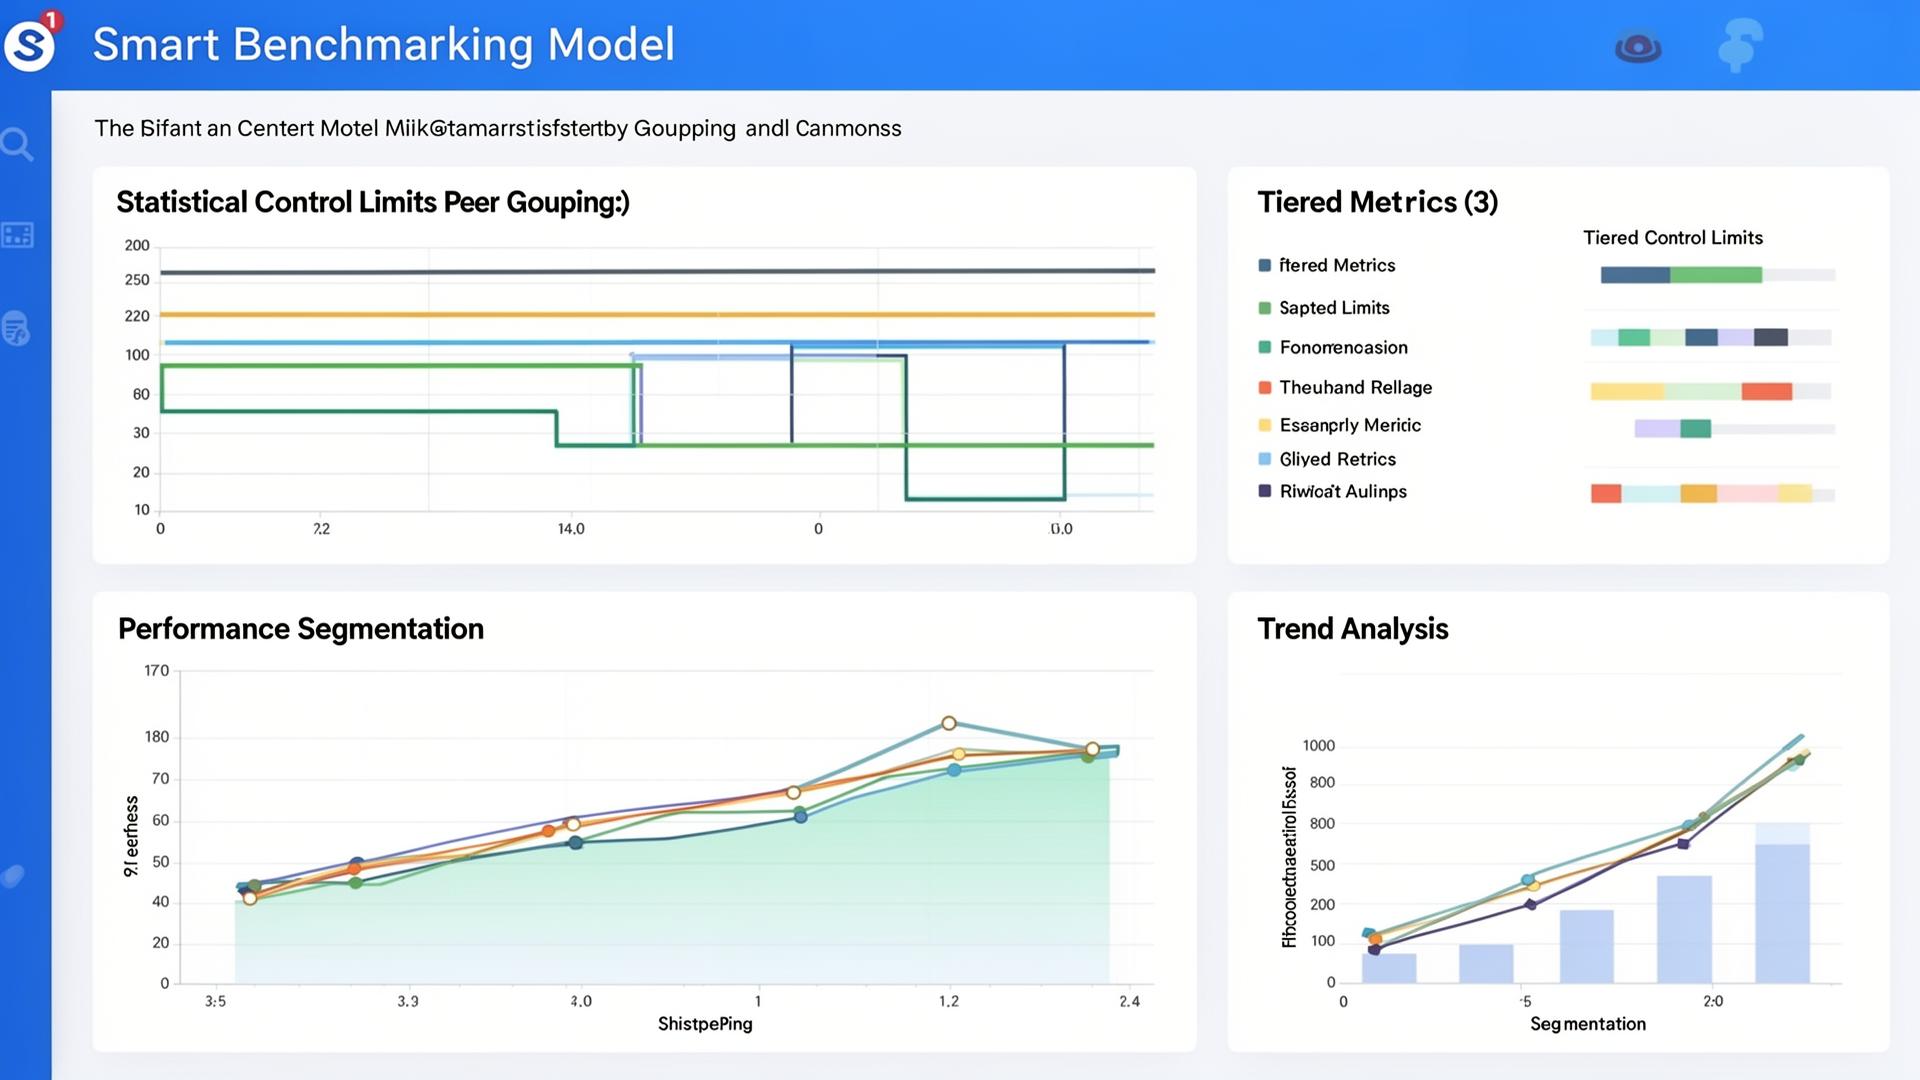
Task: Click the Smart Benchmarking Model title
Action: click(384, 45)
